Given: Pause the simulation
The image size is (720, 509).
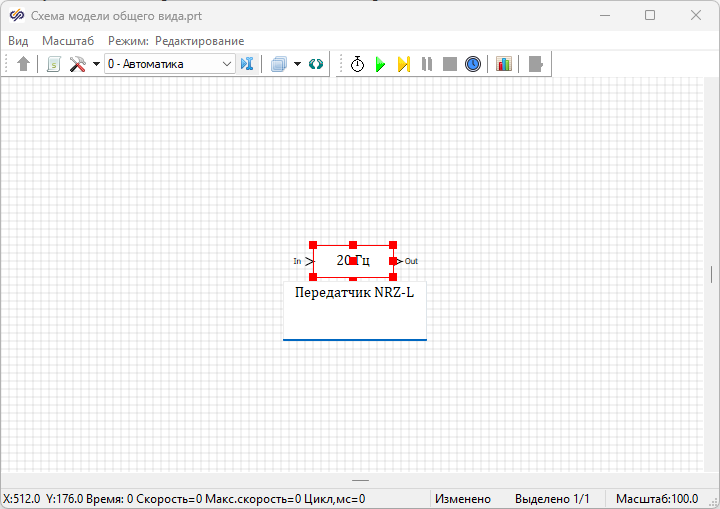Looking at the screenshot, I should (427, 64).
